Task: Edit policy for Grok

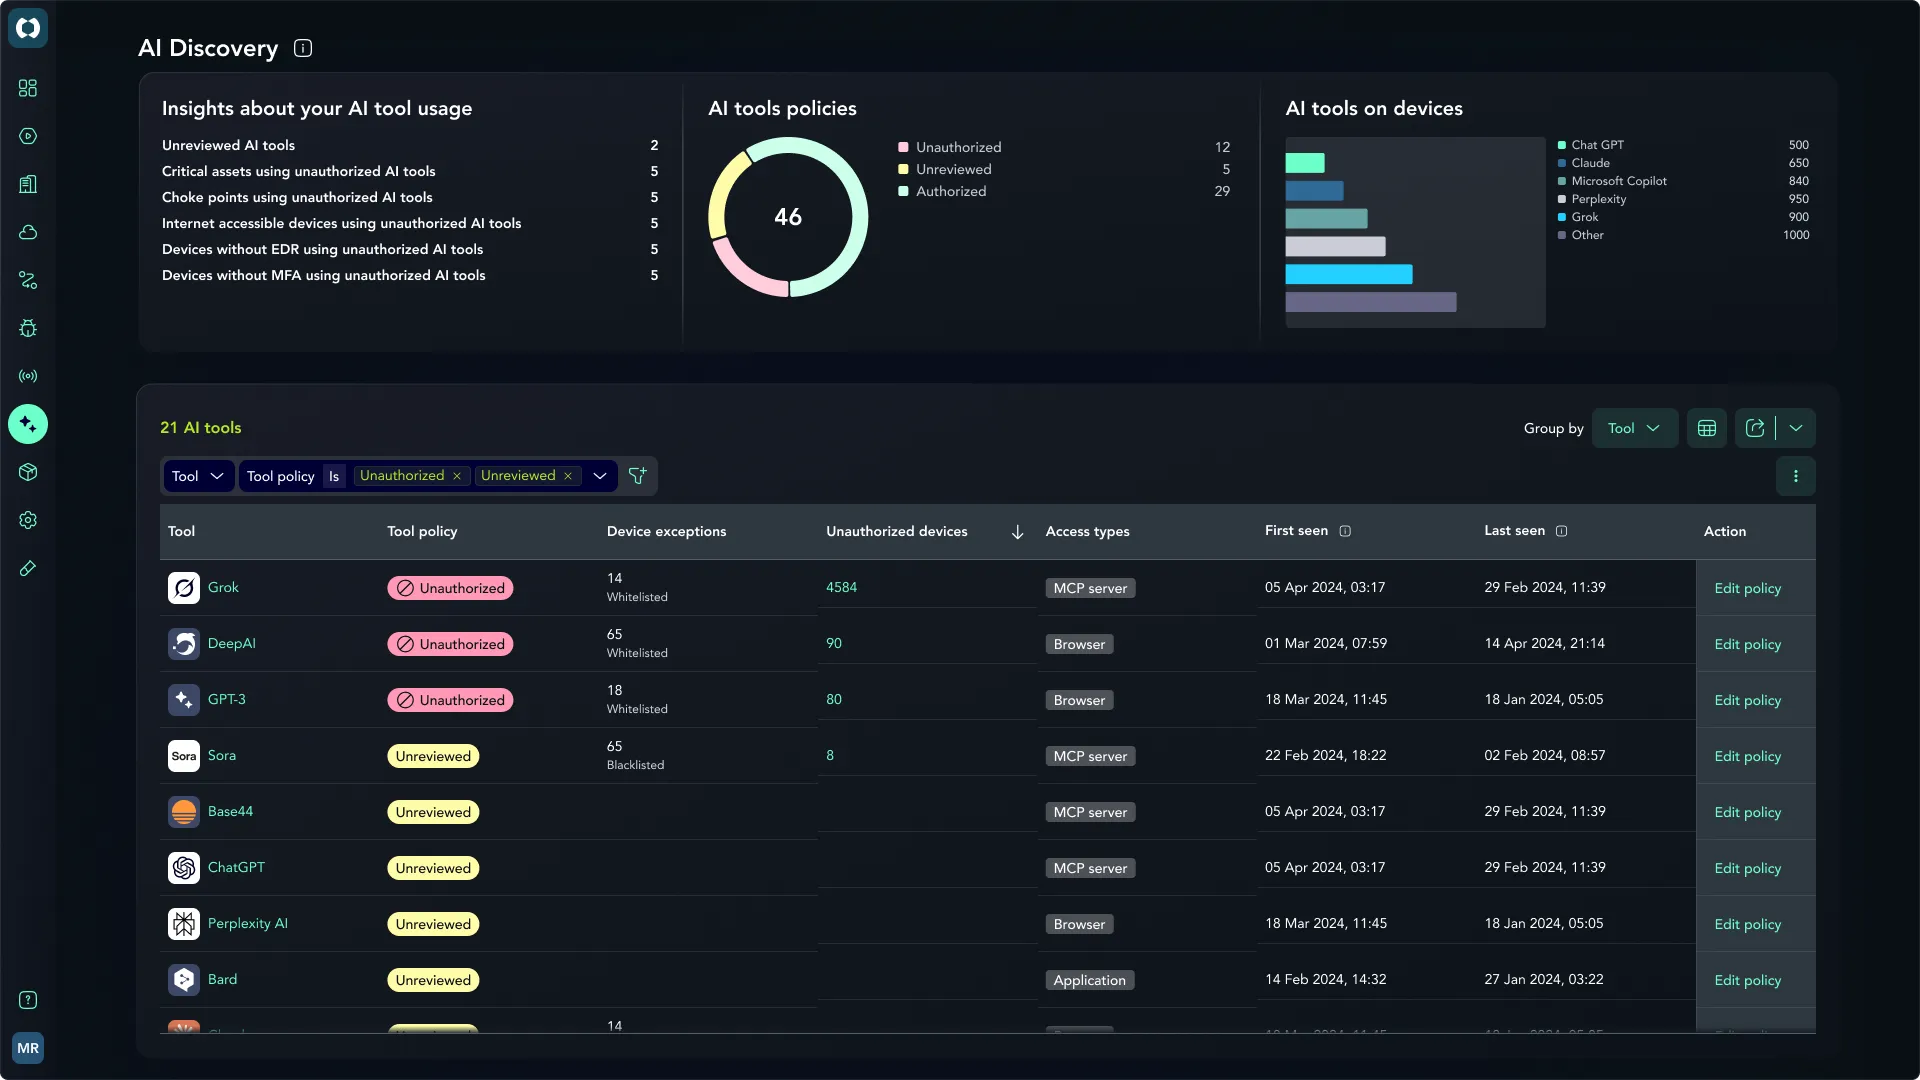Action: tap(1747, 588)
